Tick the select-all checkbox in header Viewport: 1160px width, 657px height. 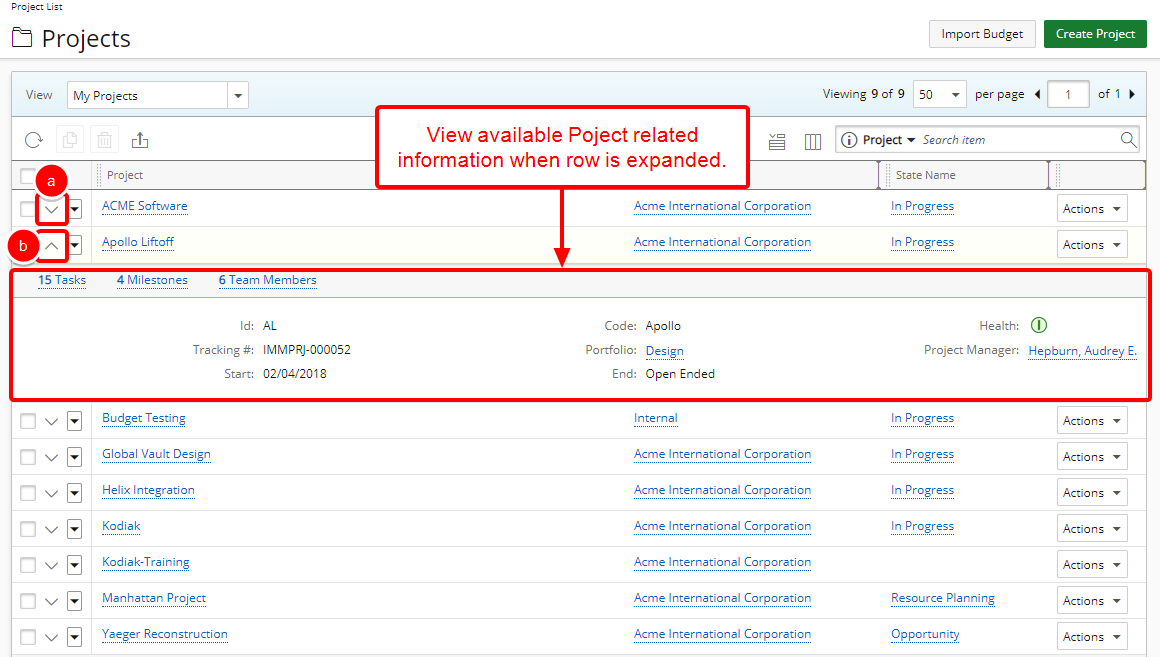28,176
